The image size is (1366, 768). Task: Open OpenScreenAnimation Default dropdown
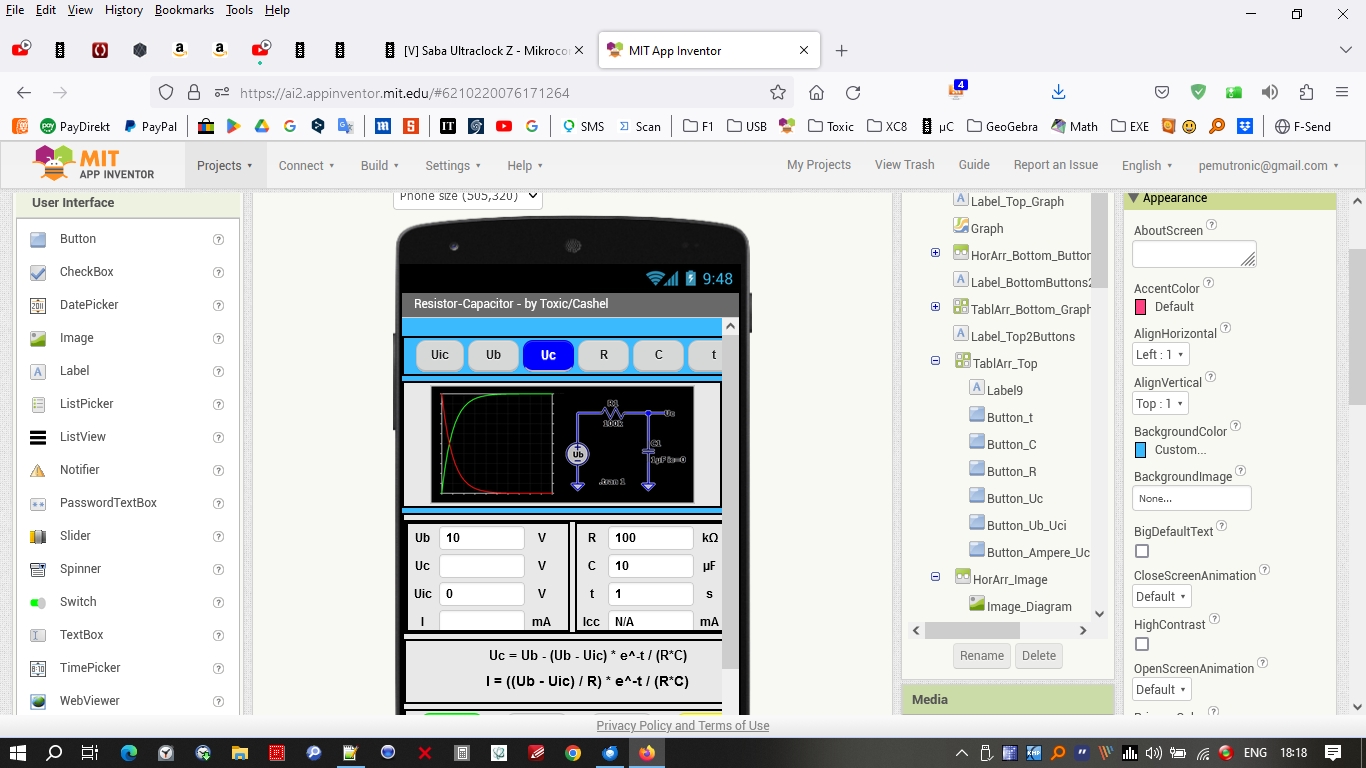[x=1162, y=689]
